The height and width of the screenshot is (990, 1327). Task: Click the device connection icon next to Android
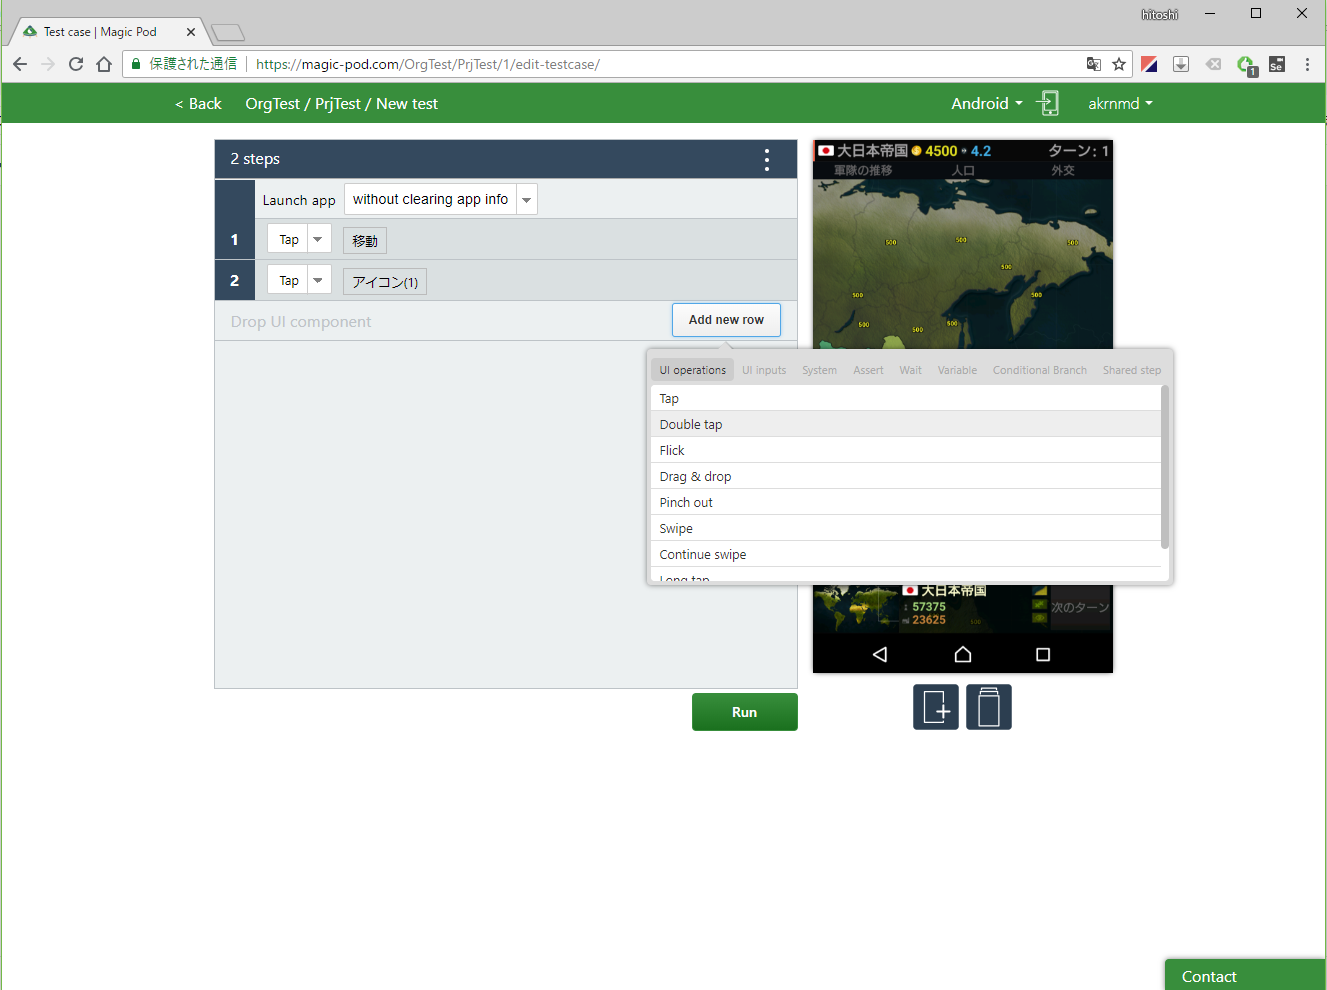click(1048, 103)
